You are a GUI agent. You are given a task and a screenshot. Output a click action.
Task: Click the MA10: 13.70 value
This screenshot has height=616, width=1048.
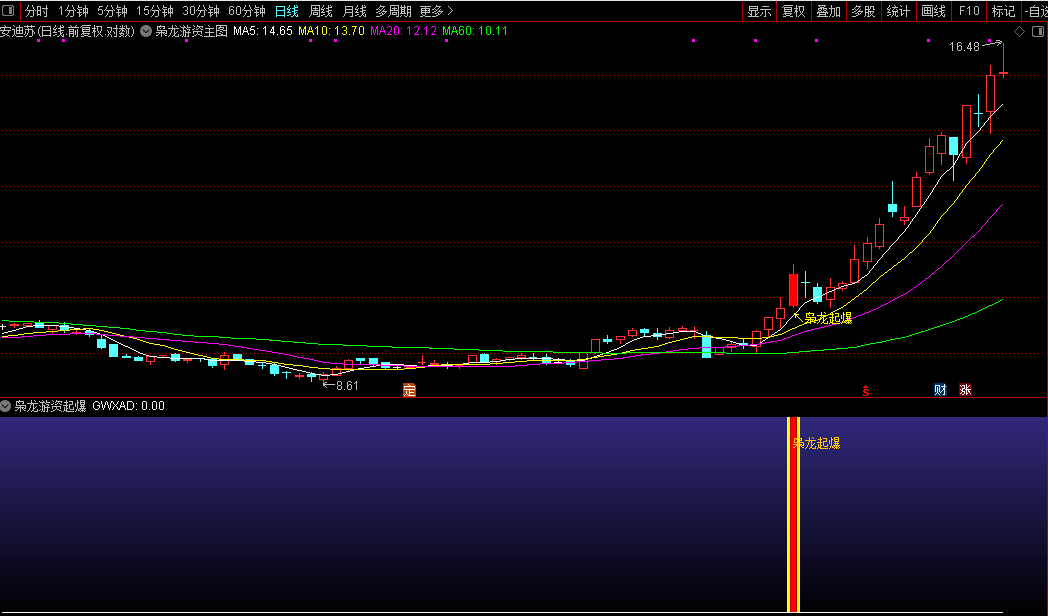[x=332, y=31]
